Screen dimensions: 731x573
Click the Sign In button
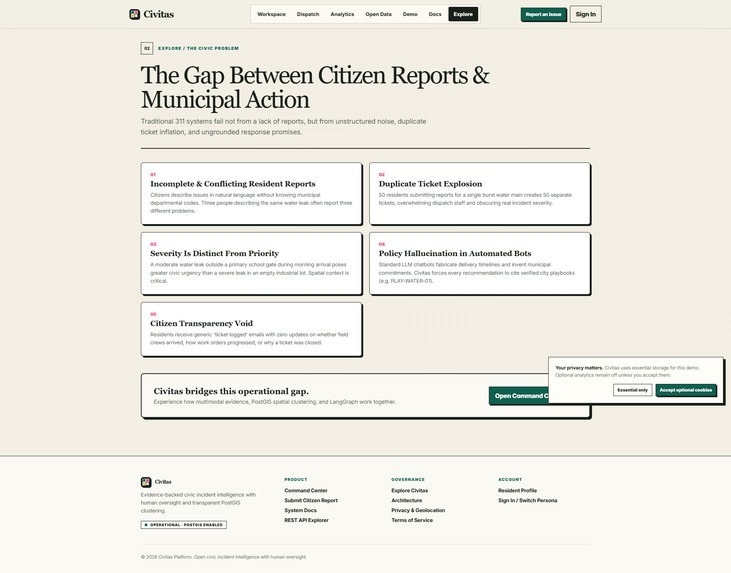pyautogui.click(x=586, y=14)
